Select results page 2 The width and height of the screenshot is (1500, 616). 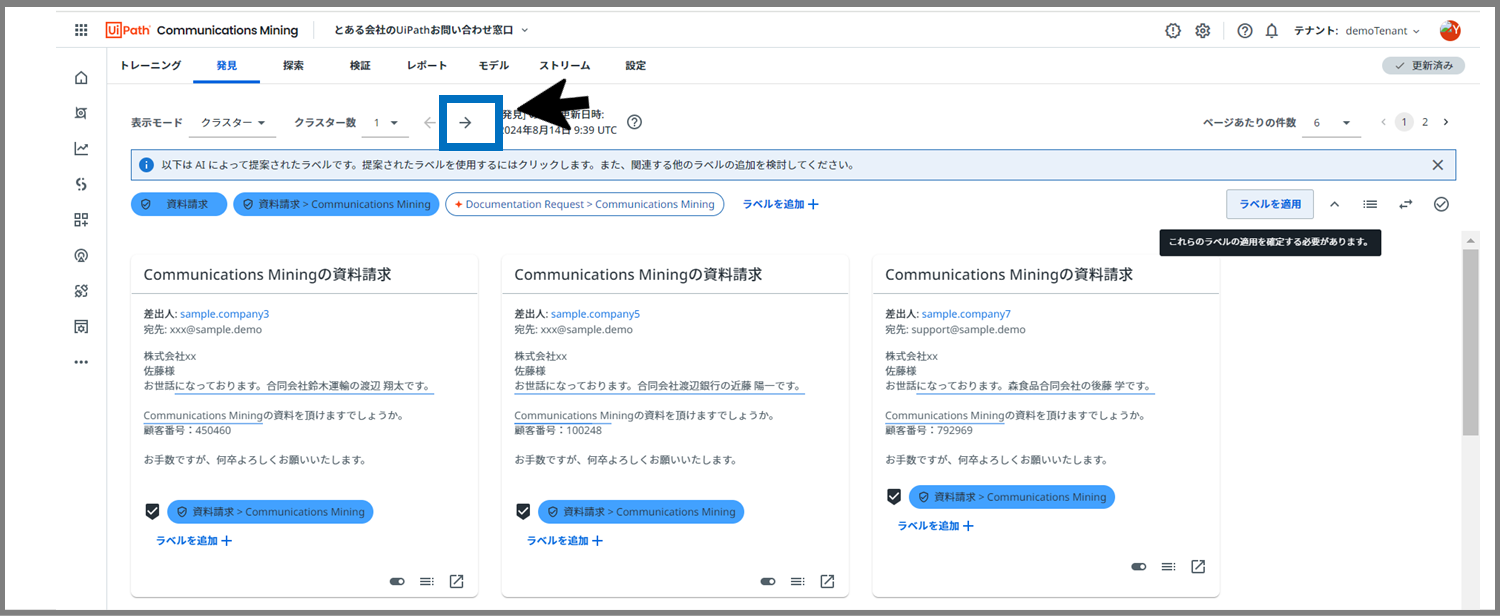coord(1425,122)
